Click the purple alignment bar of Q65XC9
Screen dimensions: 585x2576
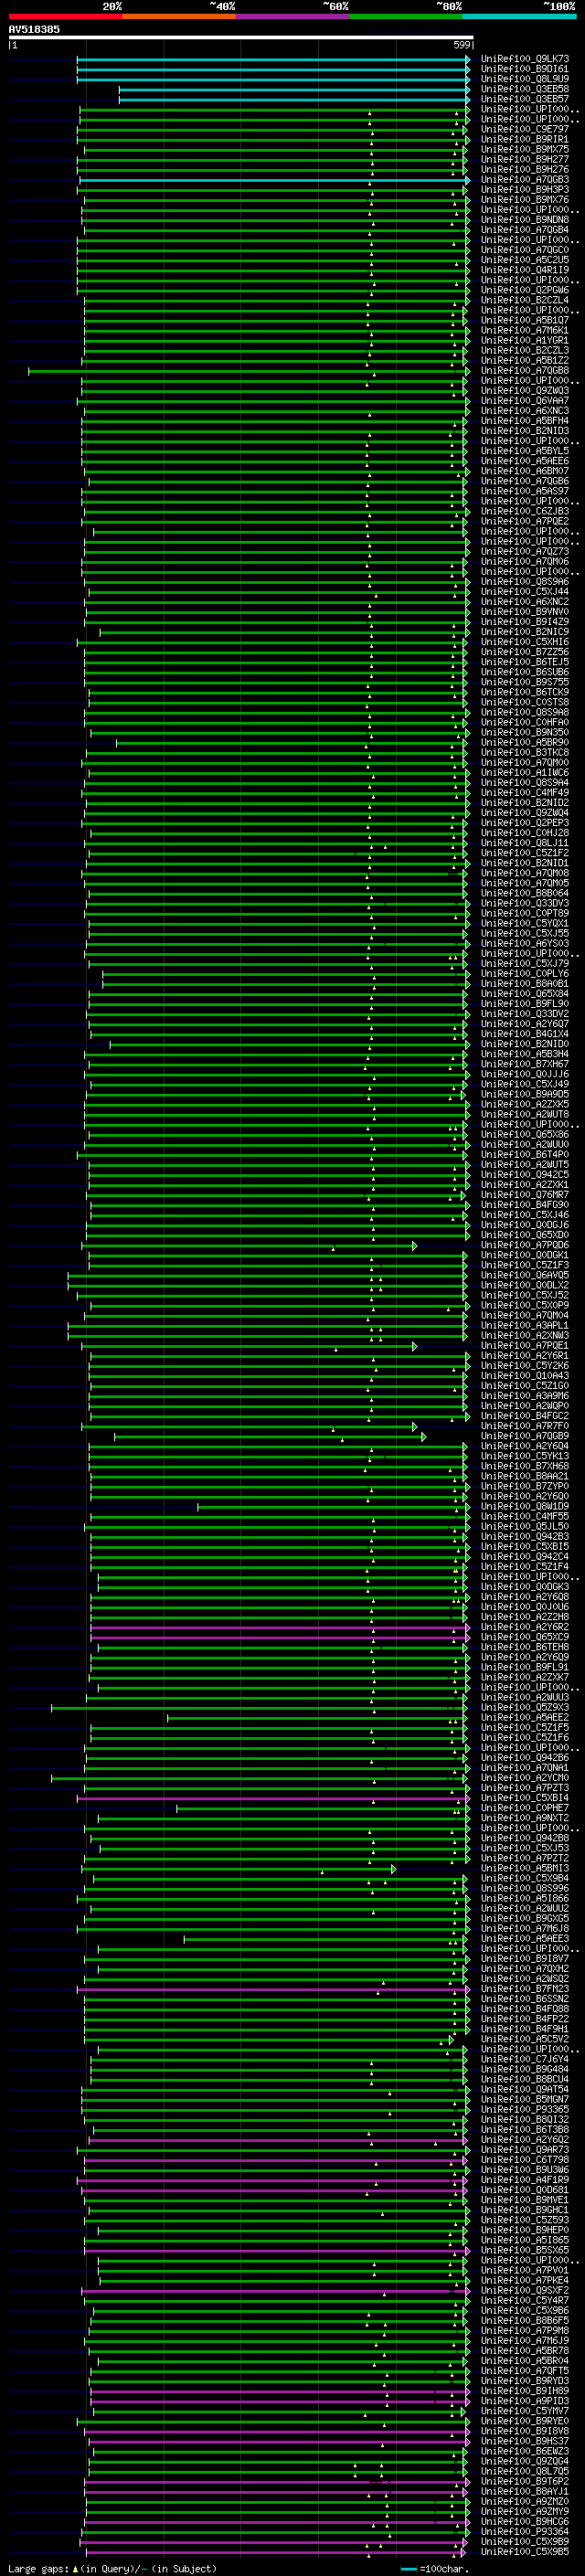[280, 1637]
